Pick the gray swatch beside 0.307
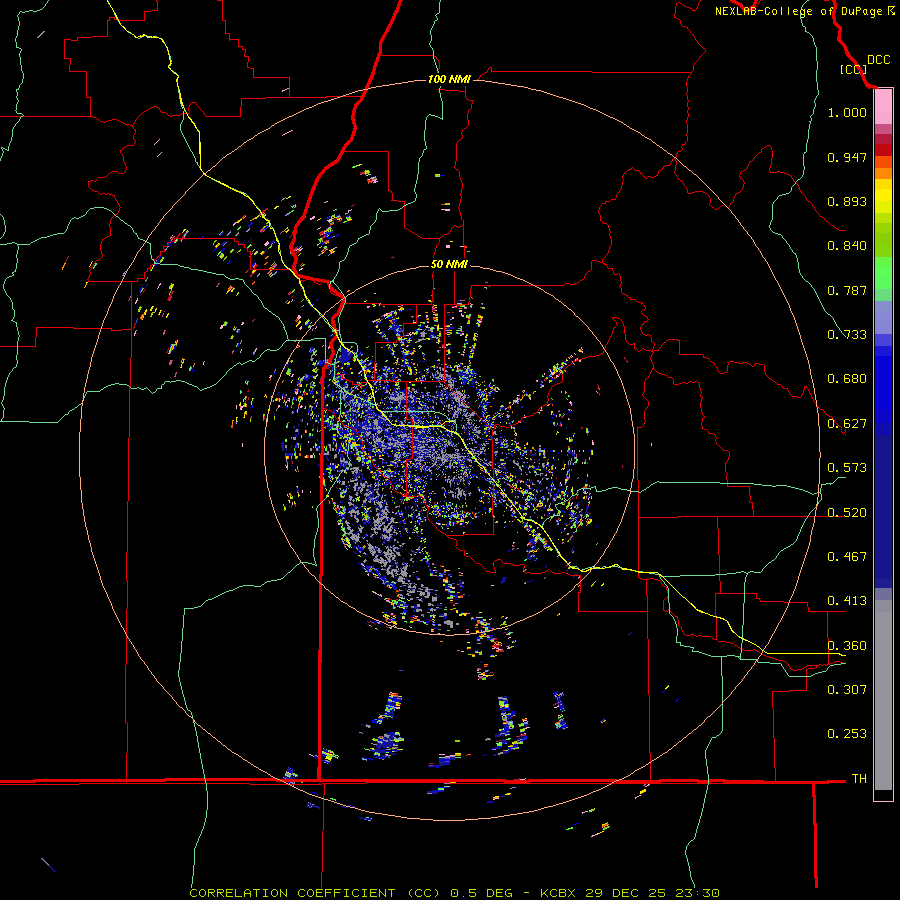900x900 pixels. pyautogui.click(x=883, y=695)
